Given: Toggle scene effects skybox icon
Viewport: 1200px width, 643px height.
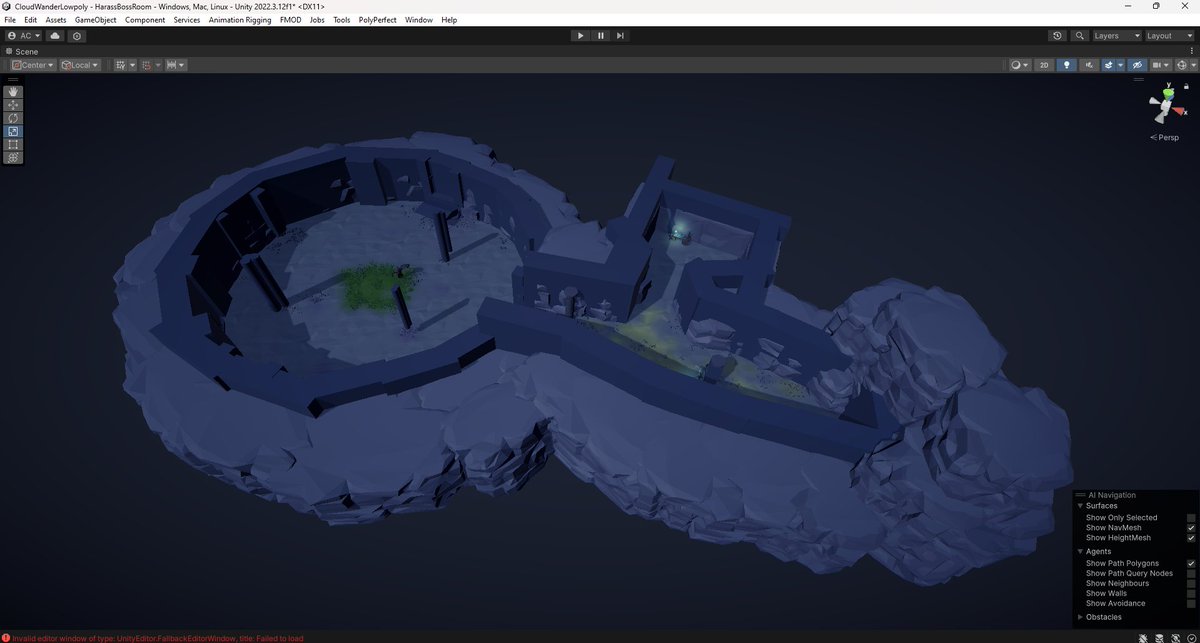Looking at the screenshot, I should point(1108,65).
